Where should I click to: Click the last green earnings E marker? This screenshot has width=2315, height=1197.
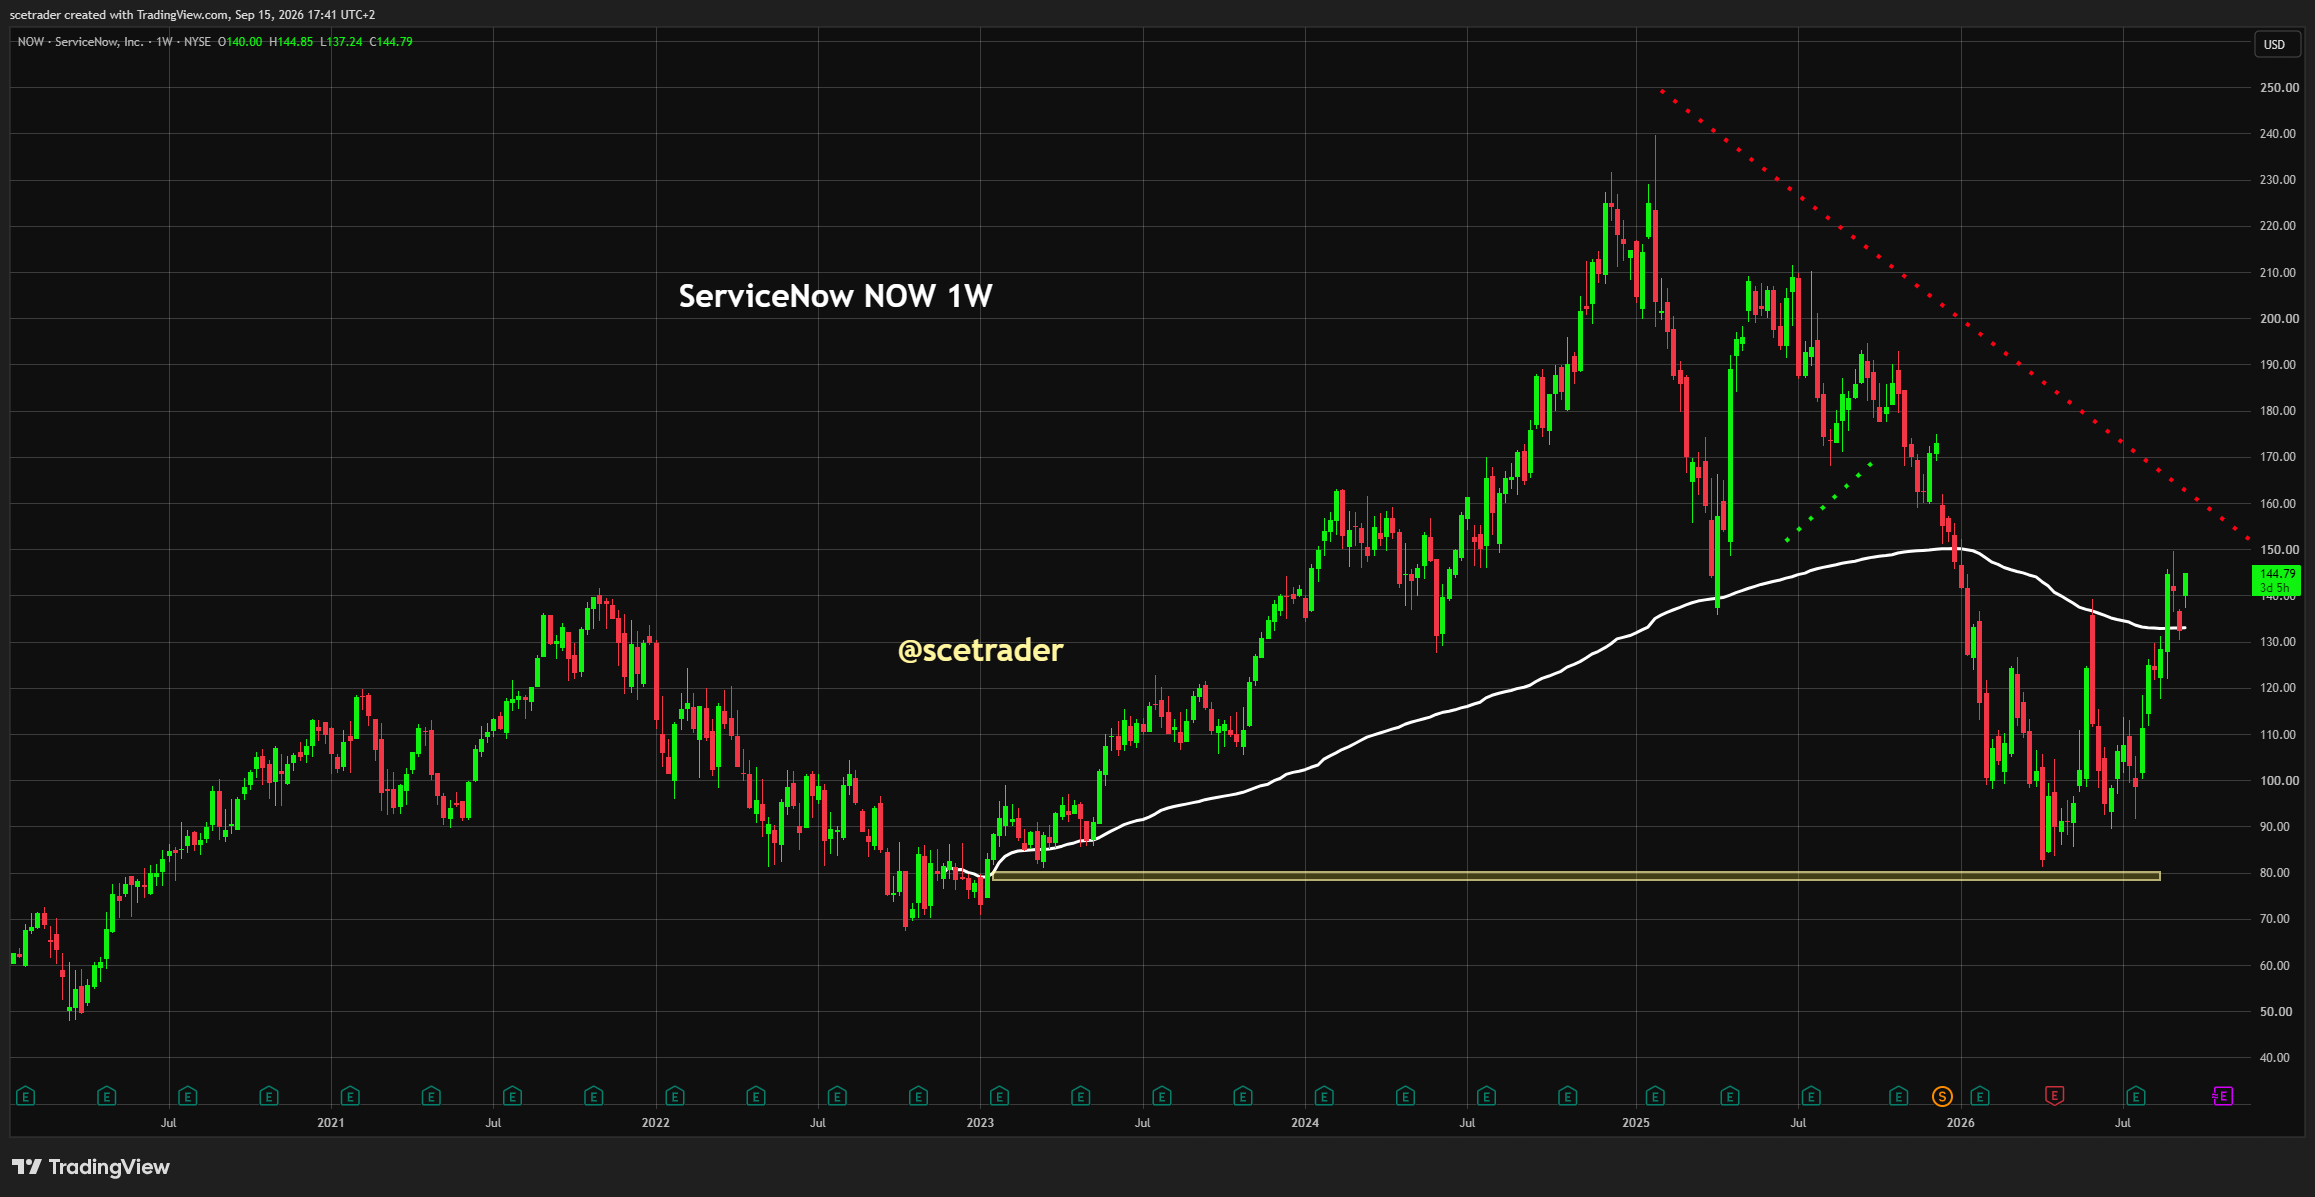2135,1097
